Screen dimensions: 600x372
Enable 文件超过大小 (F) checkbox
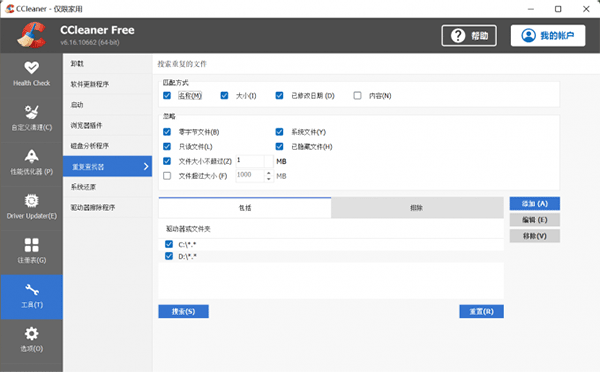click(167, 176)
